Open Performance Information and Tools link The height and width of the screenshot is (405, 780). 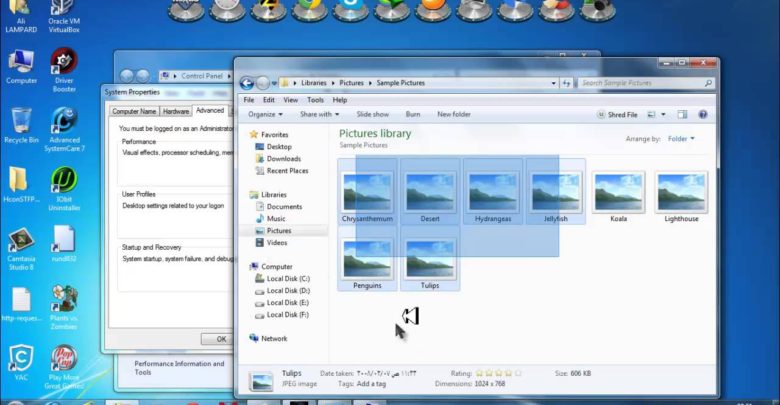coord(179,368)
